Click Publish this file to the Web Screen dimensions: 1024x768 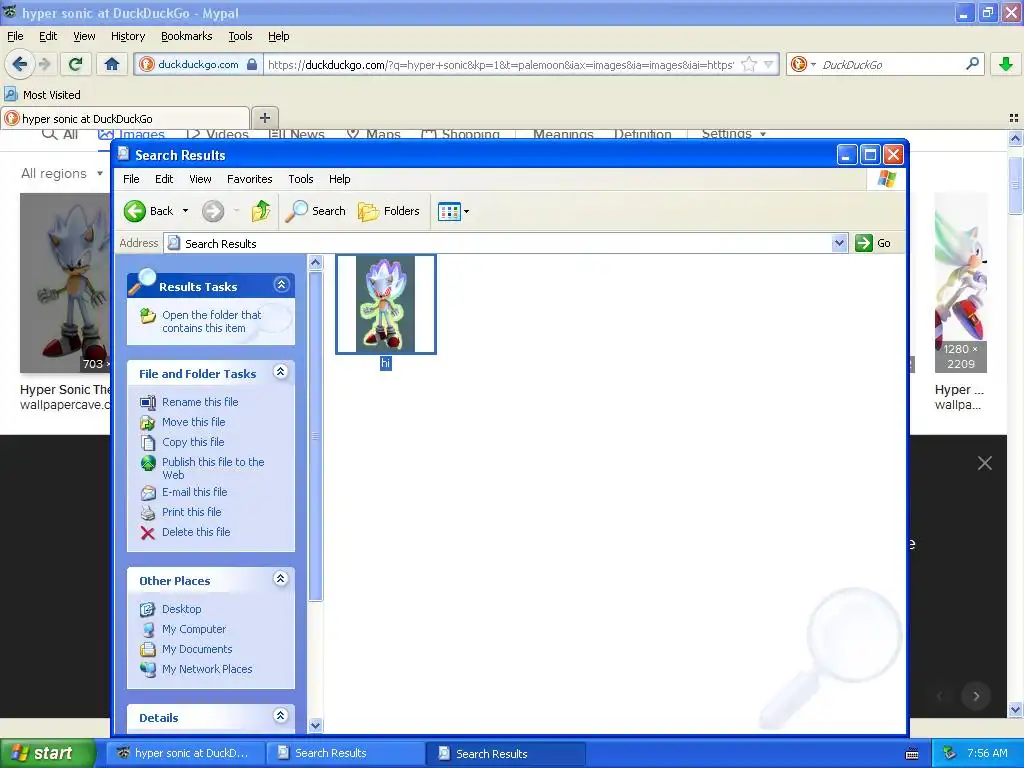(213, 468)
